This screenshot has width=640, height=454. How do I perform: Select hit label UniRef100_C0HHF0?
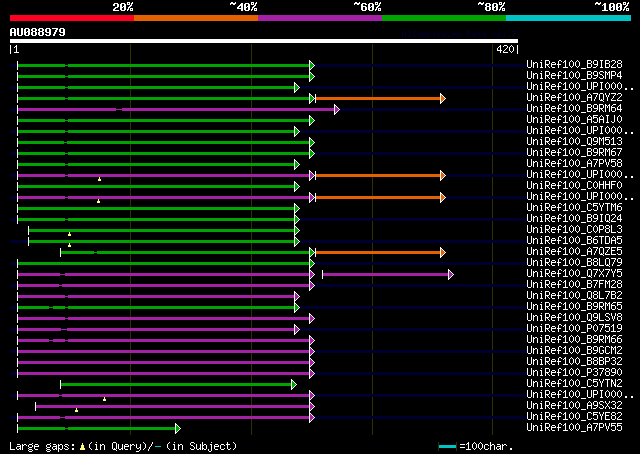tap(574, 185)
